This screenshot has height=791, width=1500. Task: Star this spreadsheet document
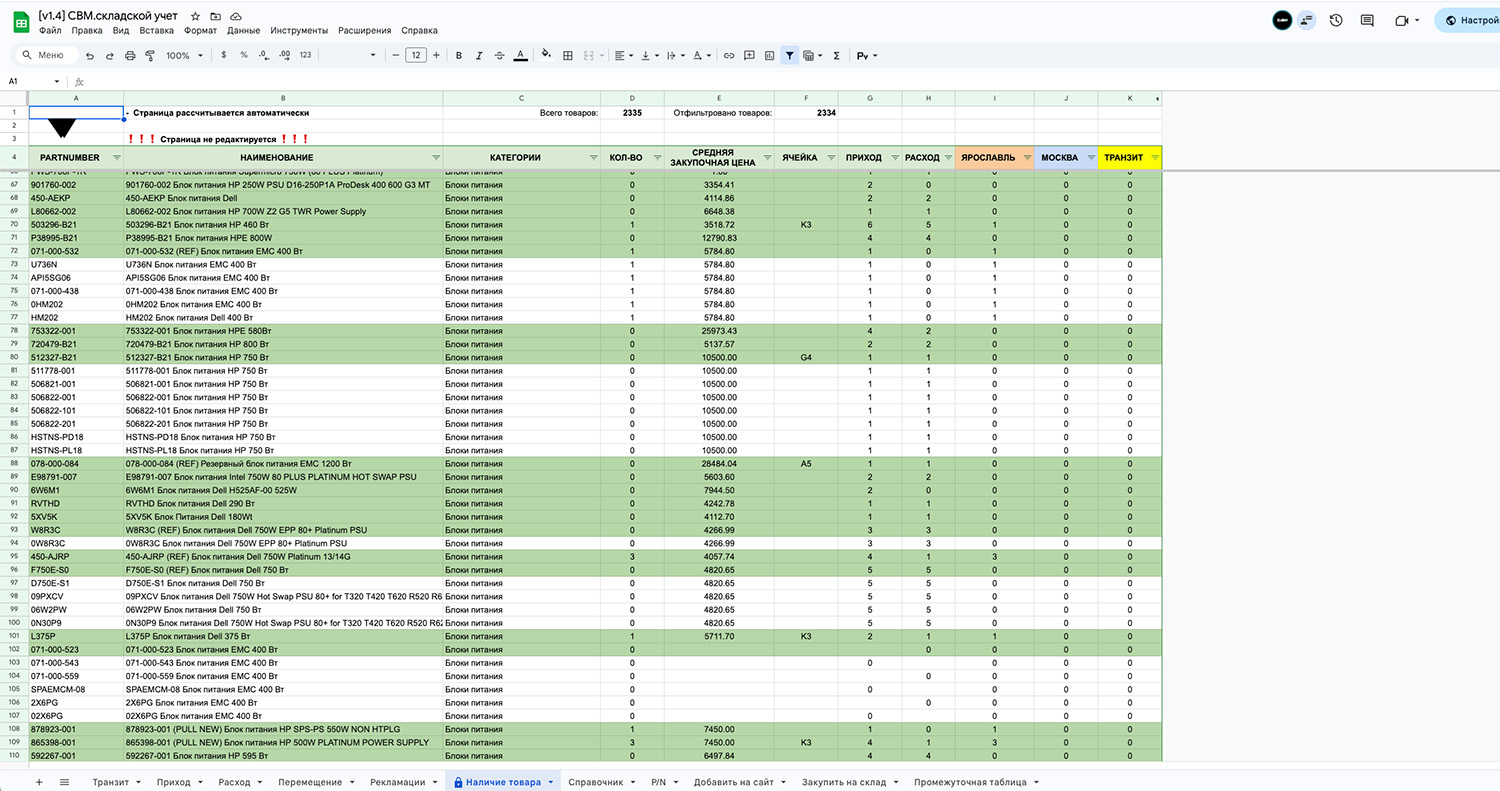[196, 17]
